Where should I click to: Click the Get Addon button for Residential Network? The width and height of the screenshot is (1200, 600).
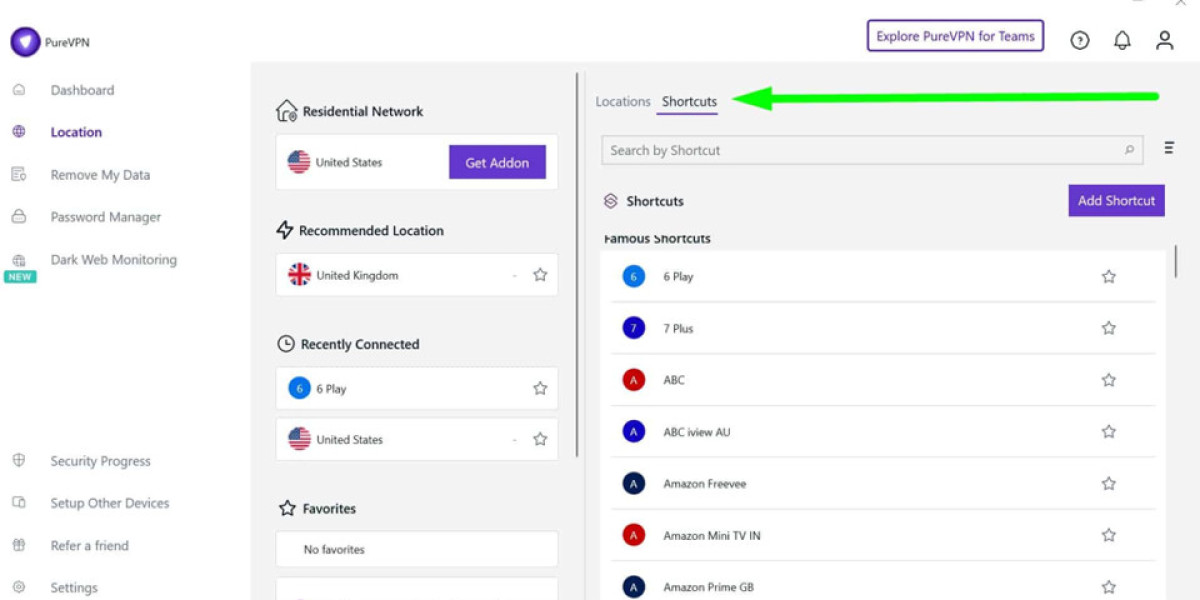pos(497,162)
